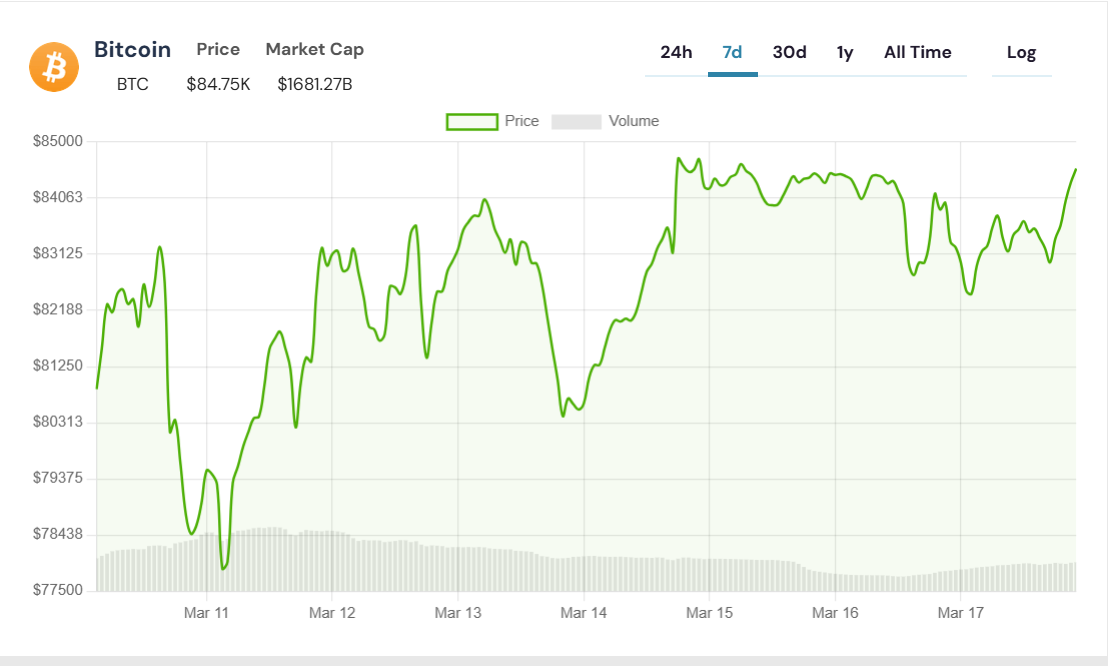Switch to the 24h time range

coord(676,52)
